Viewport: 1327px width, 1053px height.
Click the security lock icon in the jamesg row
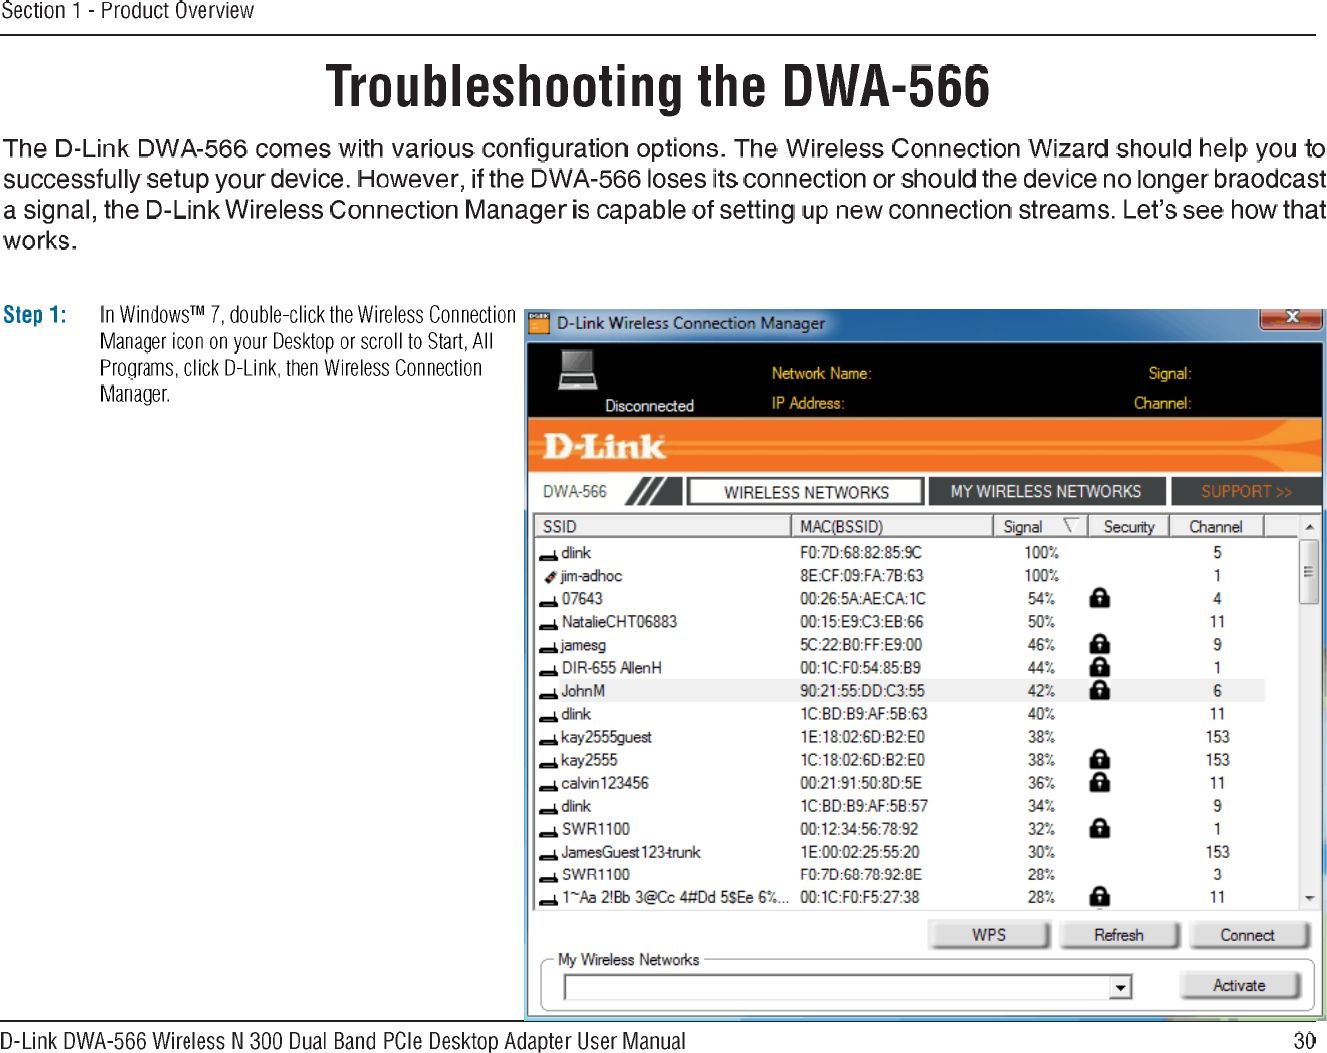[1099, 644]
